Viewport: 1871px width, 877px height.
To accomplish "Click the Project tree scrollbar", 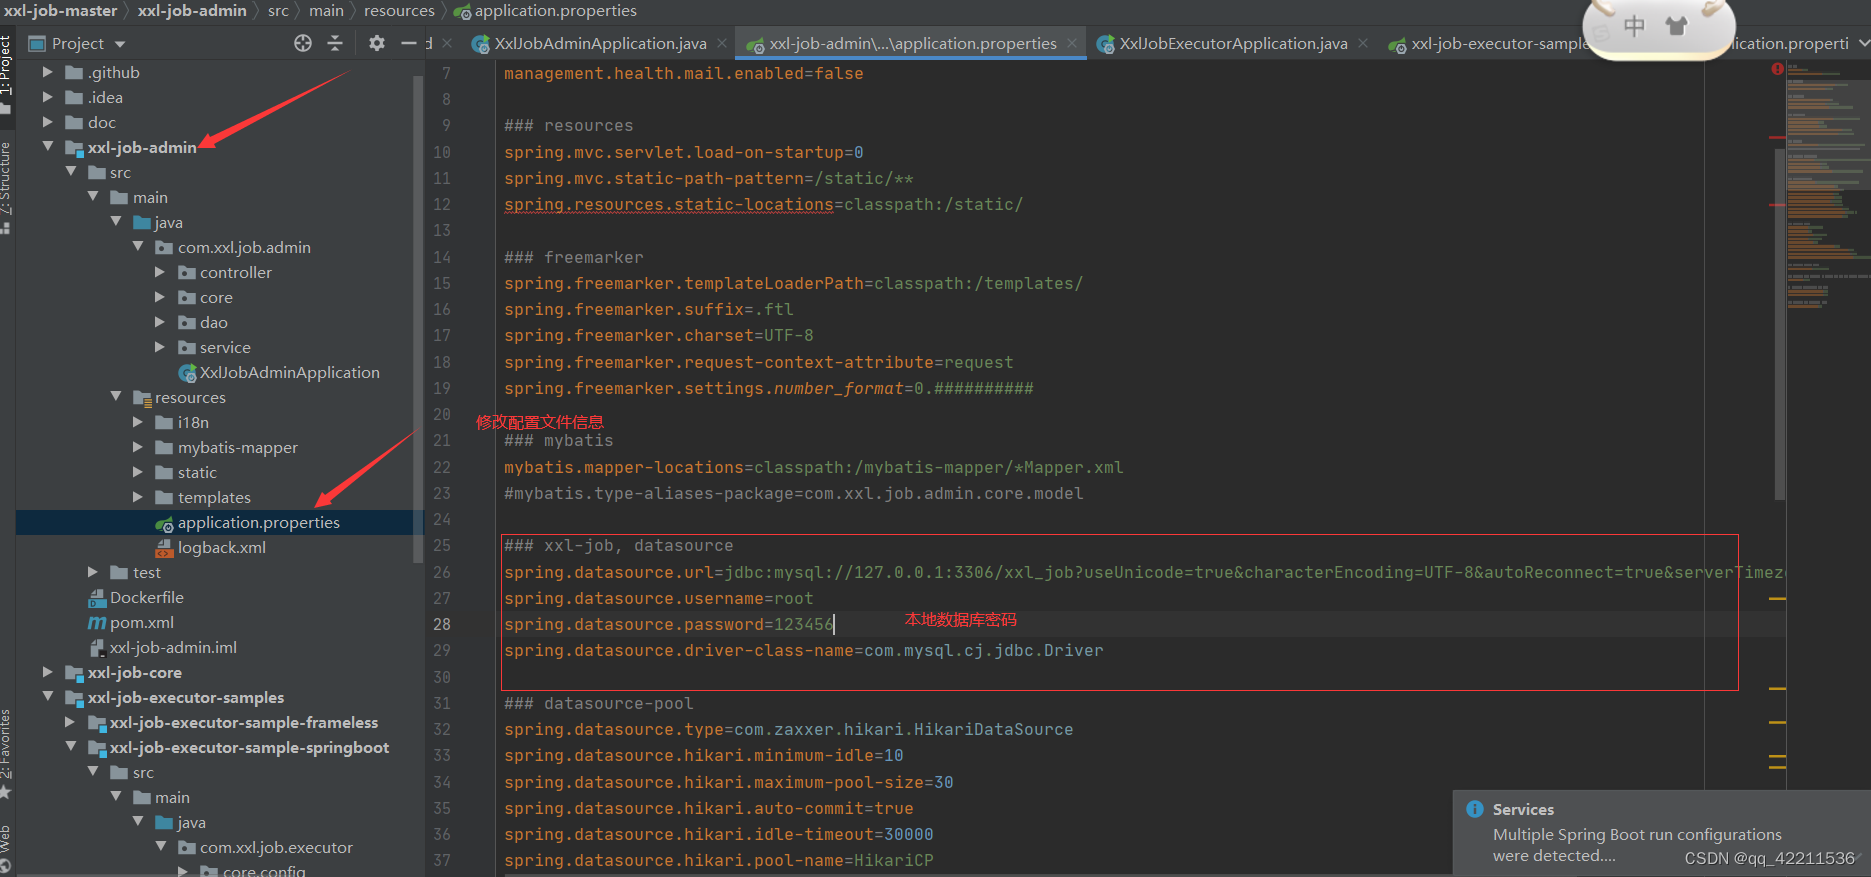I will (418, 320).
